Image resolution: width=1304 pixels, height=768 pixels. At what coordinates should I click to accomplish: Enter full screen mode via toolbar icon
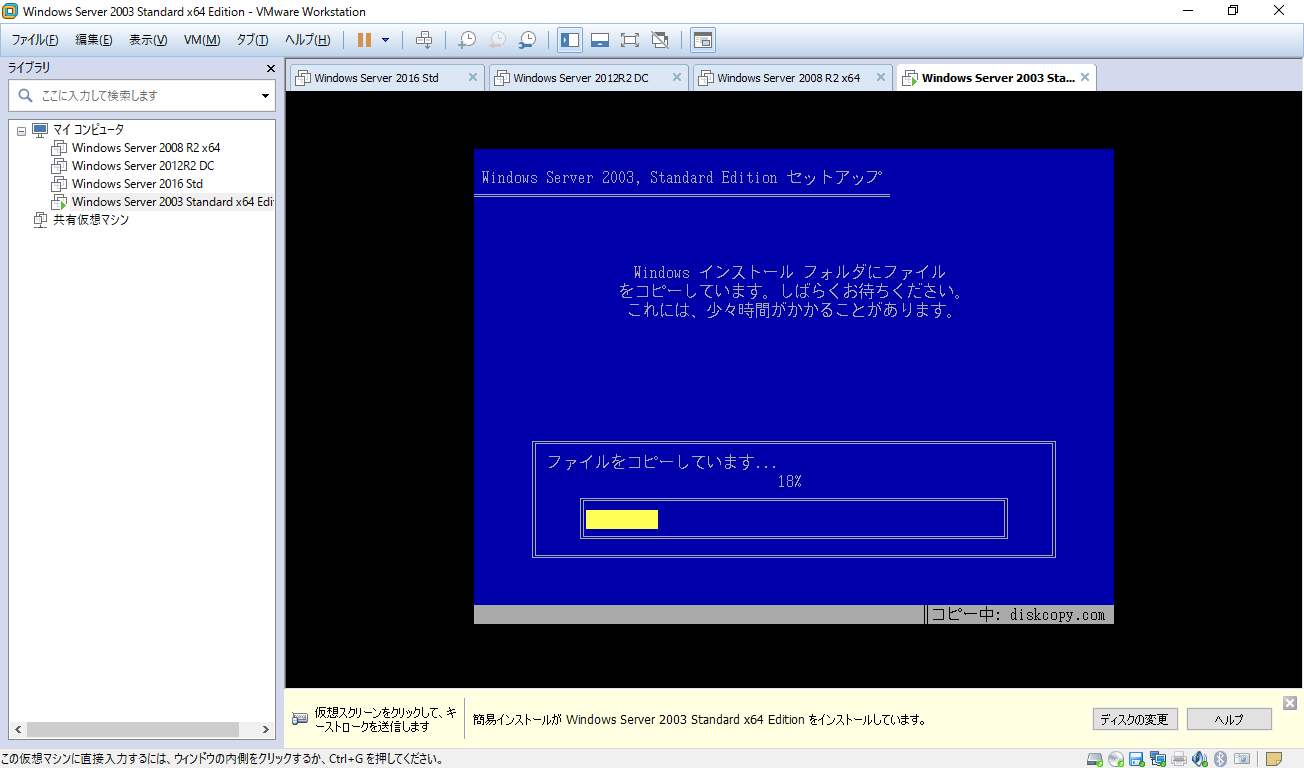629,40
